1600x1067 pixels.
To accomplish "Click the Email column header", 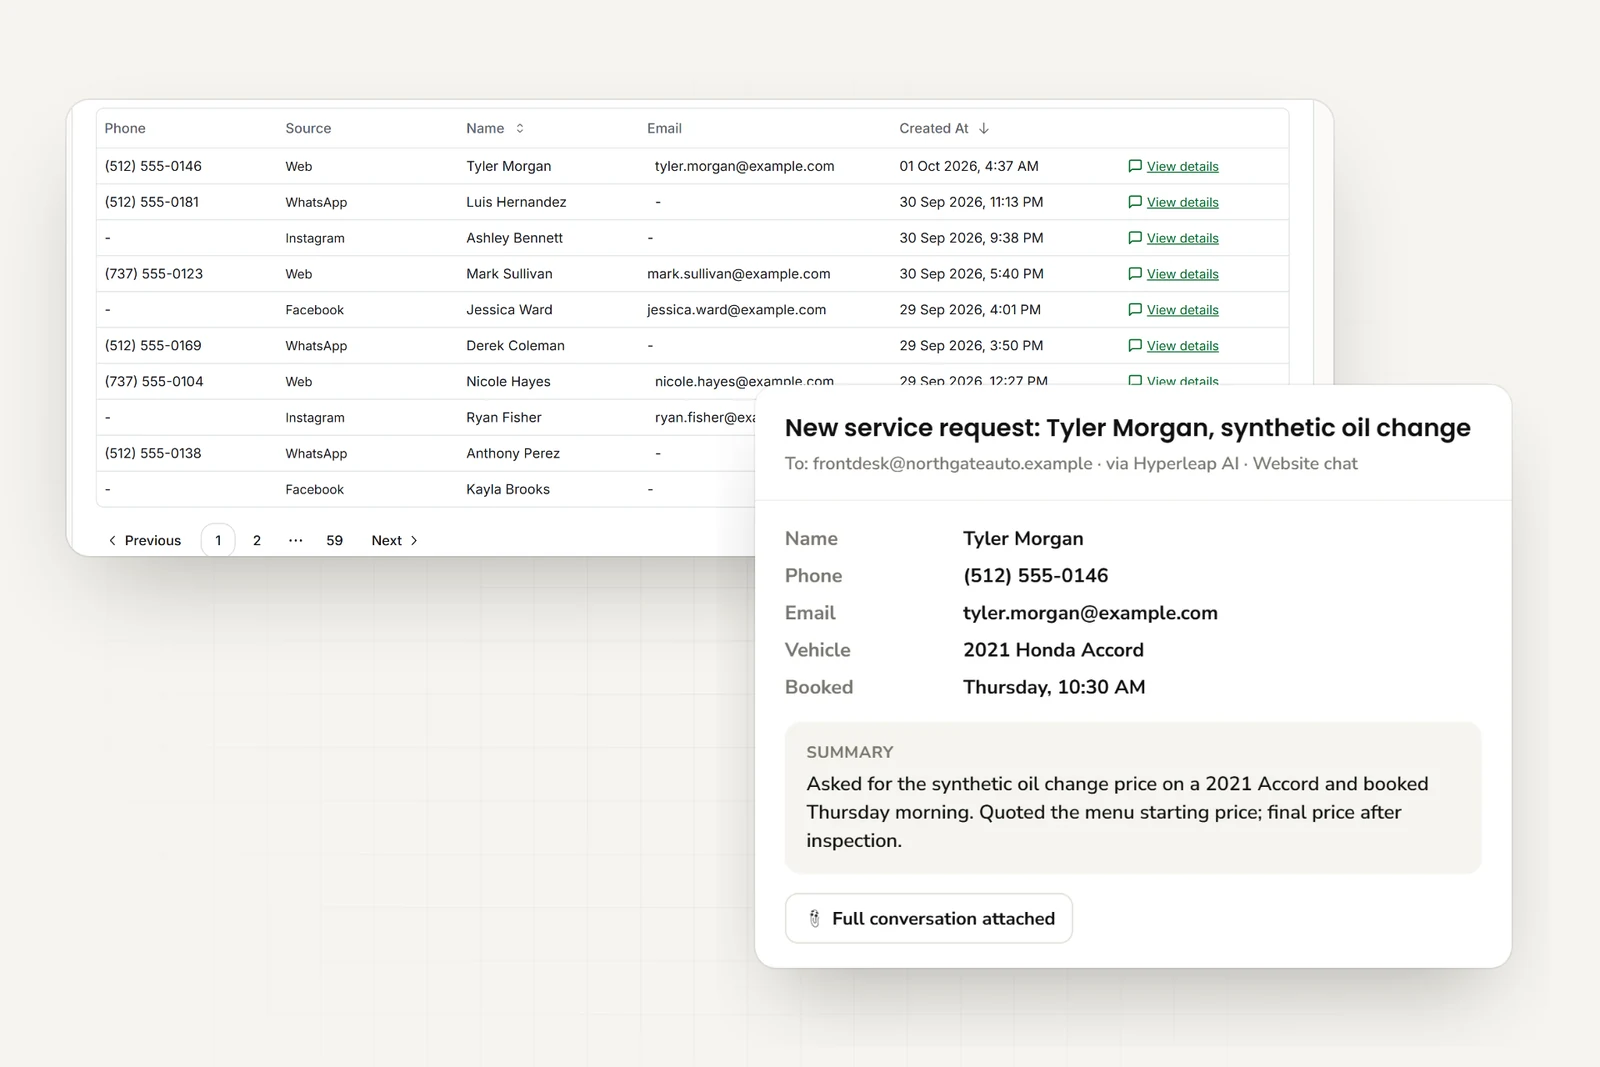I will pyautogui.click(x=664, y=128).
